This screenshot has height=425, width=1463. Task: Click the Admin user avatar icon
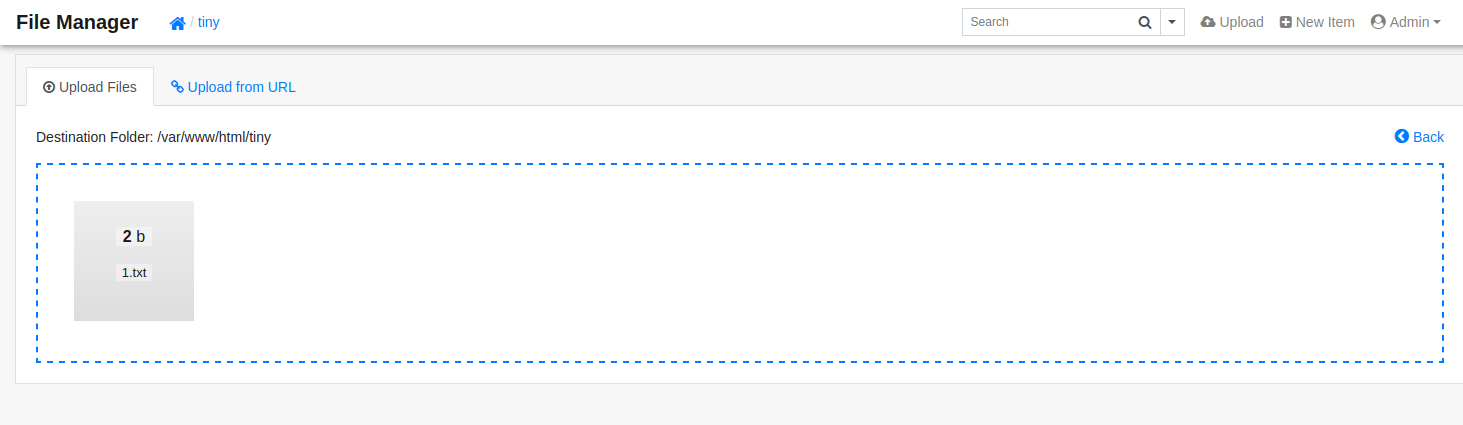1378,22
